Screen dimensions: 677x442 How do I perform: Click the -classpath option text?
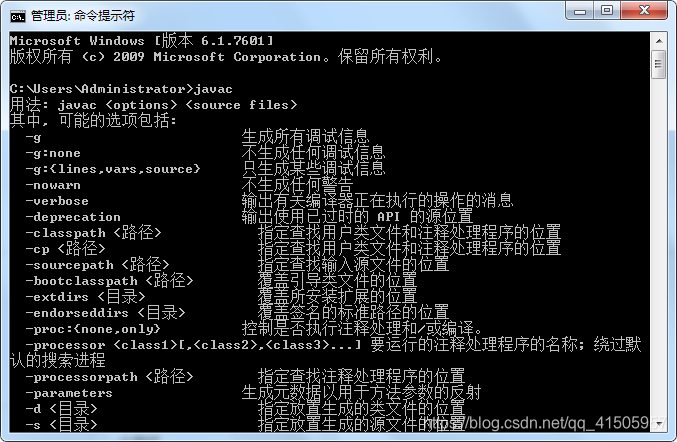pyautogui.click(x=65, y=233)
